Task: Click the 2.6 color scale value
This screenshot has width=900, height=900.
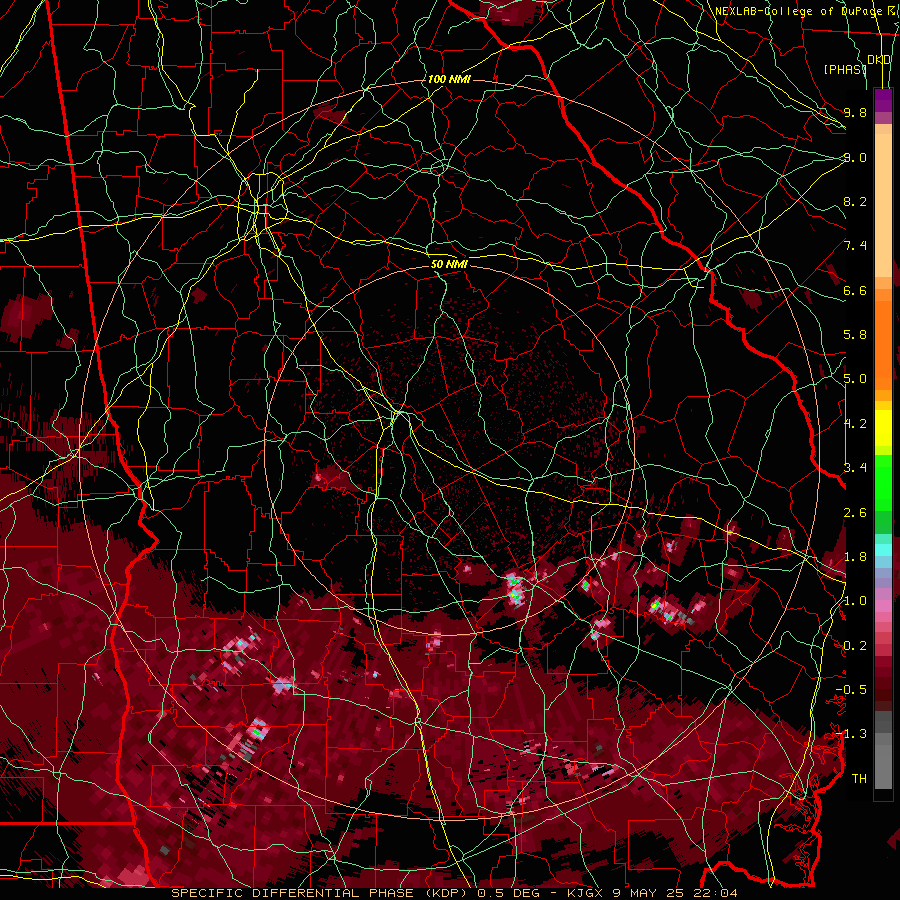Action: click(855, 513)
